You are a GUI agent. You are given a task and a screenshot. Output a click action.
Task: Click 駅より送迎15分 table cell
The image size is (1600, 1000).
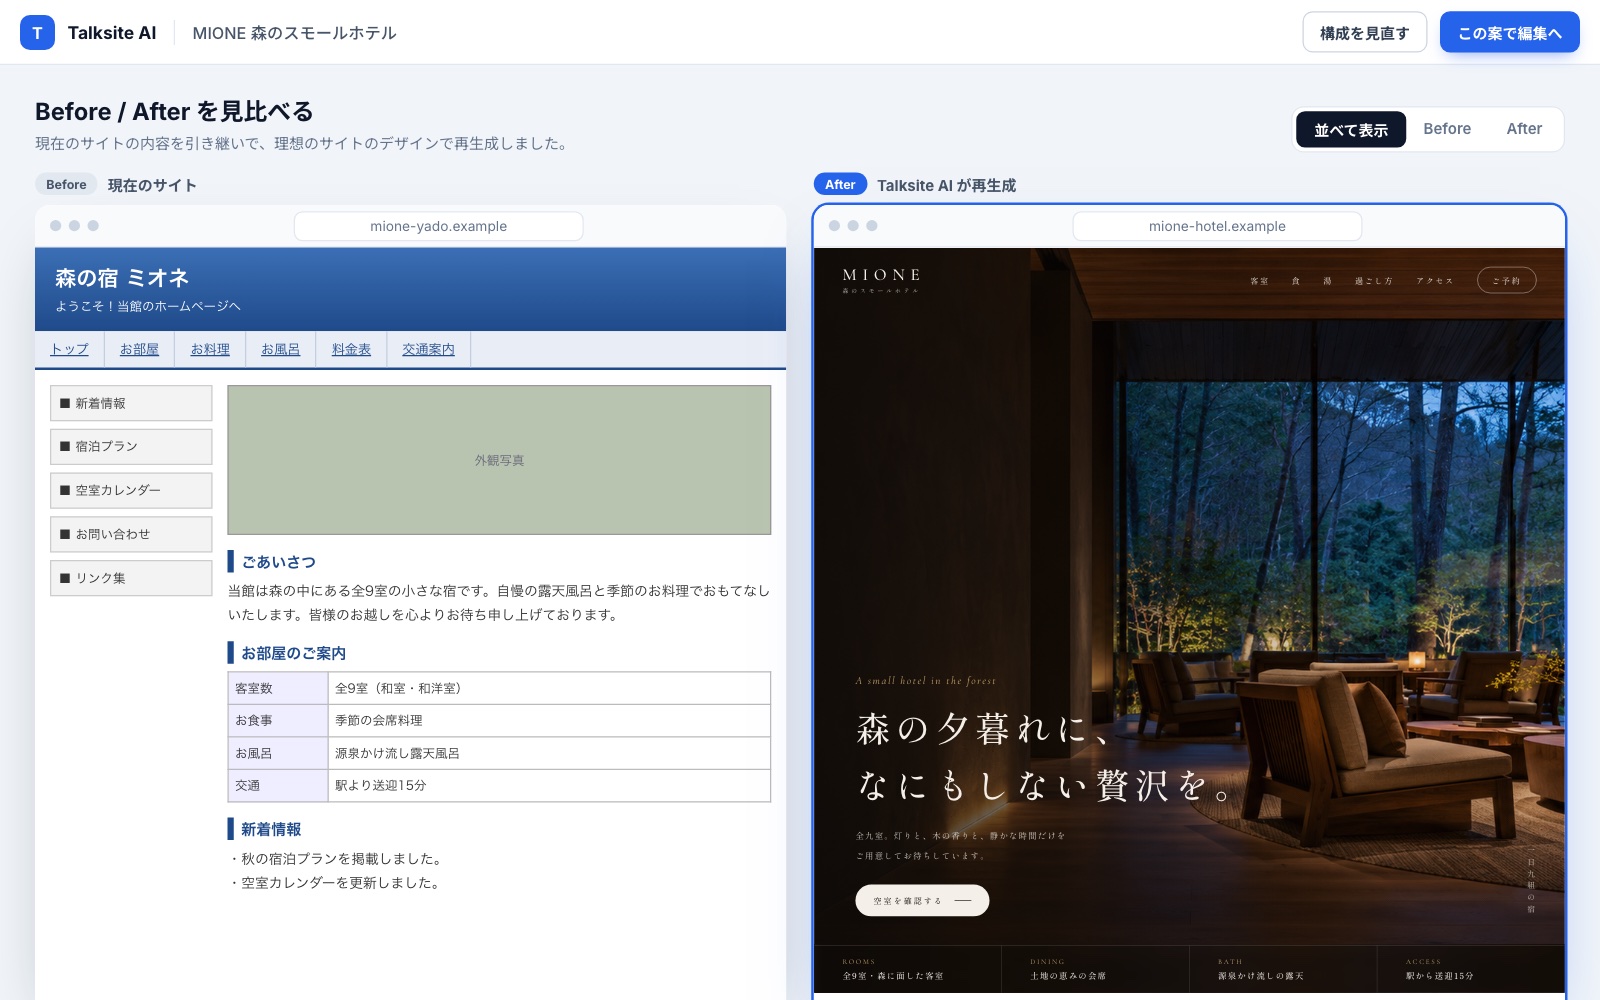[x=549, y=785]
